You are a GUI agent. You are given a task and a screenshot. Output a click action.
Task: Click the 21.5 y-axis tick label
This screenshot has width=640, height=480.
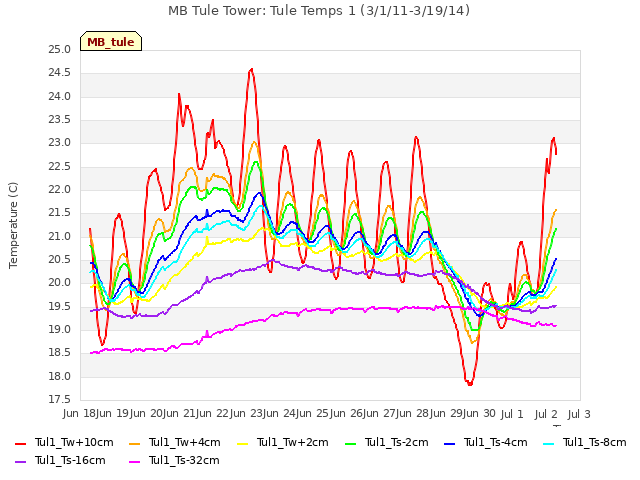(x=60, y=213)
